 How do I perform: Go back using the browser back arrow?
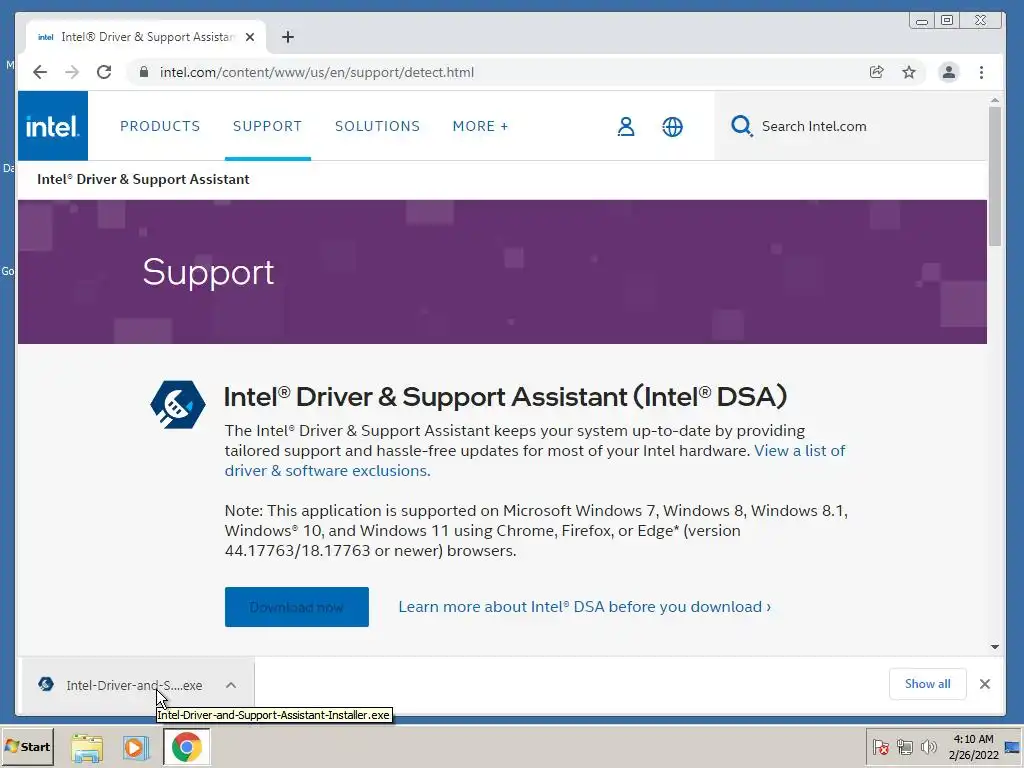[40, 72]
